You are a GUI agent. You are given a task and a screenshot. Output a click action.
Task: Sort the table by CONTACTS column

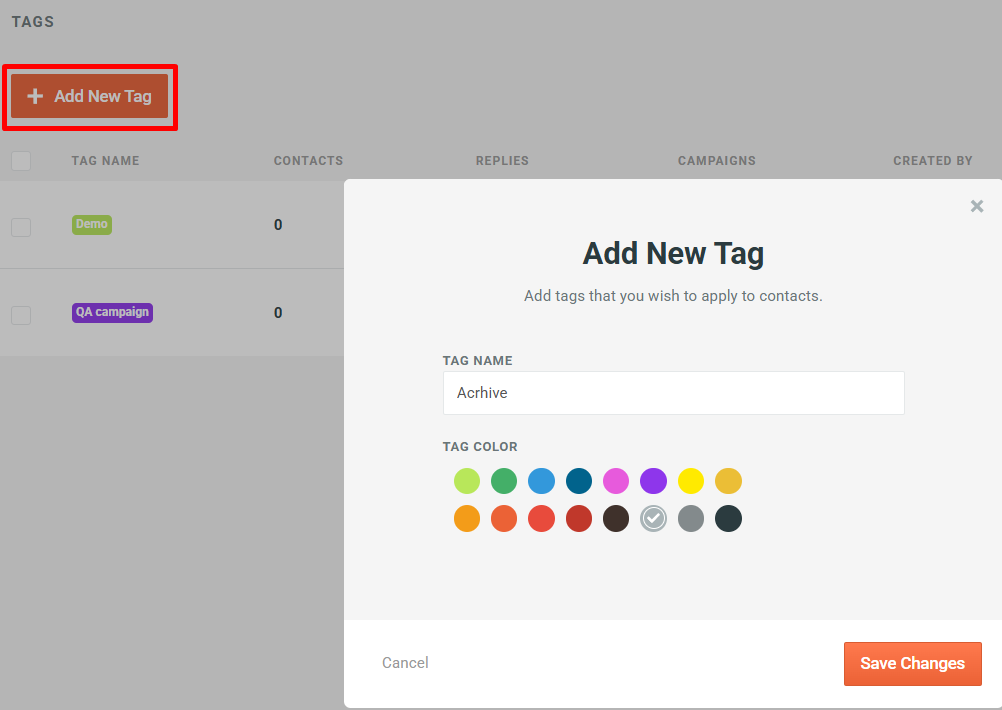click(308, 160)
